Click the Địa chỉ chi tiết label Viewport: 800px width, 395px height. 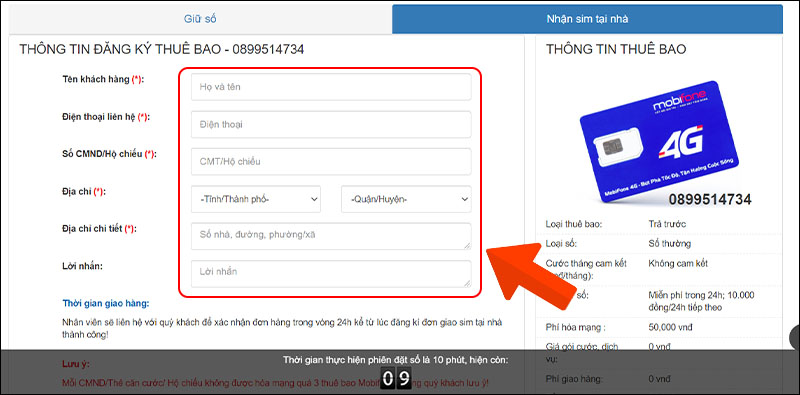(99, 229)
